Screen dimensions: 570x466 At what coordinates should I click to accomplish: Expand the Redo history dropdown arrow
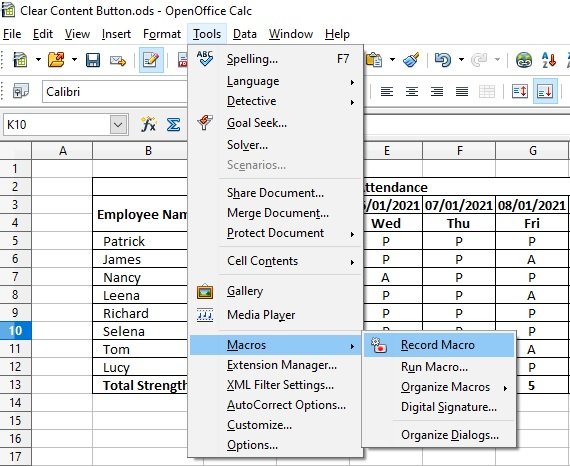pyautogui.click(x=497, y=60)
